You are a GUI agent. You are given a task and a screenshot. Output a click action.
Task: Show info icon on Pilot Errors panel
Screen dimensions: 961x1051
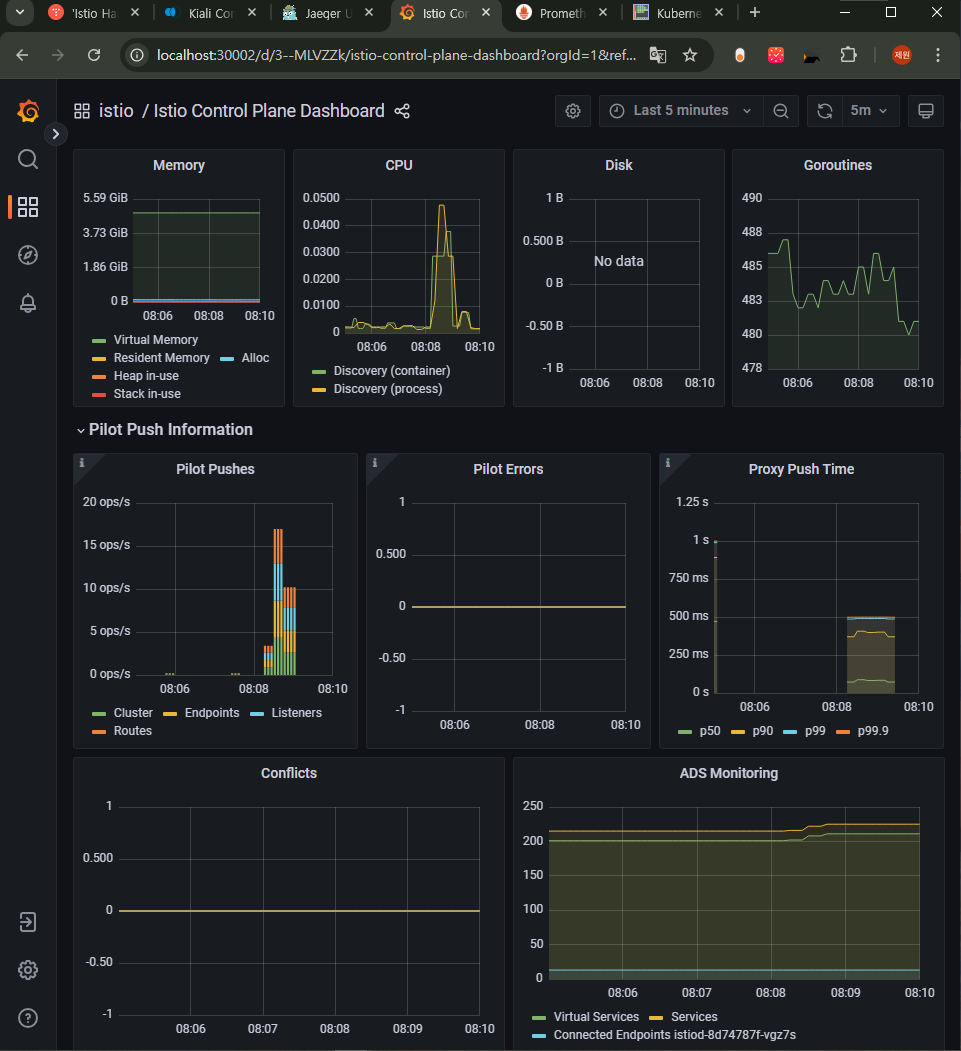375,462
